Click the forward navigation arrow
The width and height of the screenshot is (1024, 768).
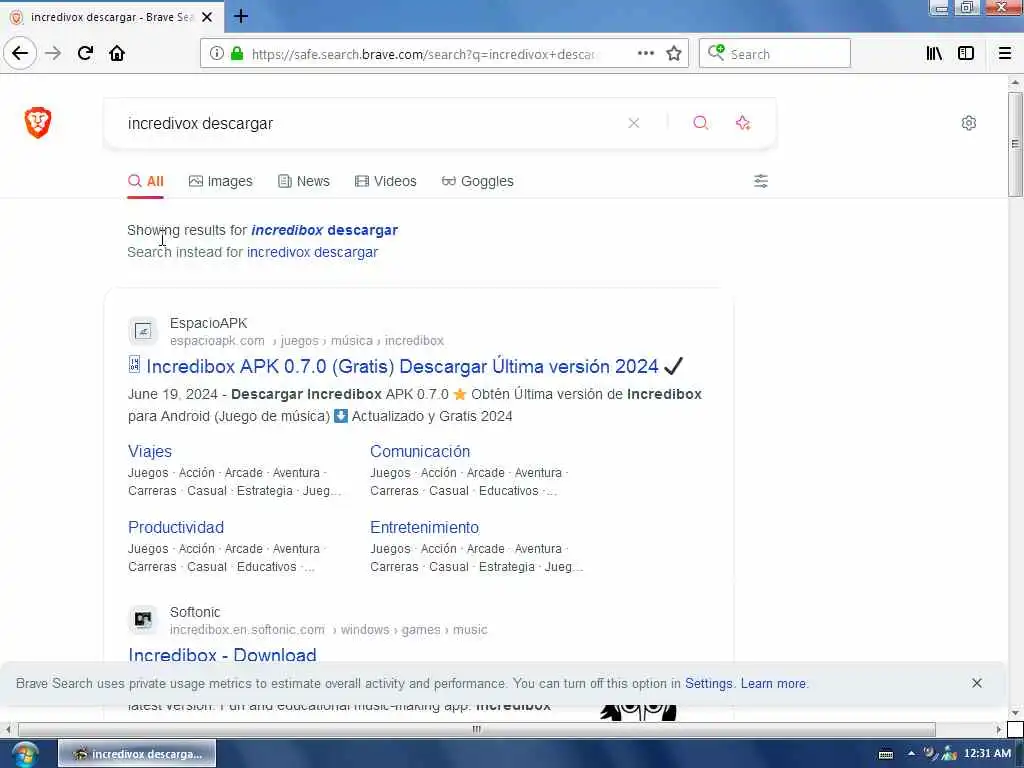click(53, 54)
